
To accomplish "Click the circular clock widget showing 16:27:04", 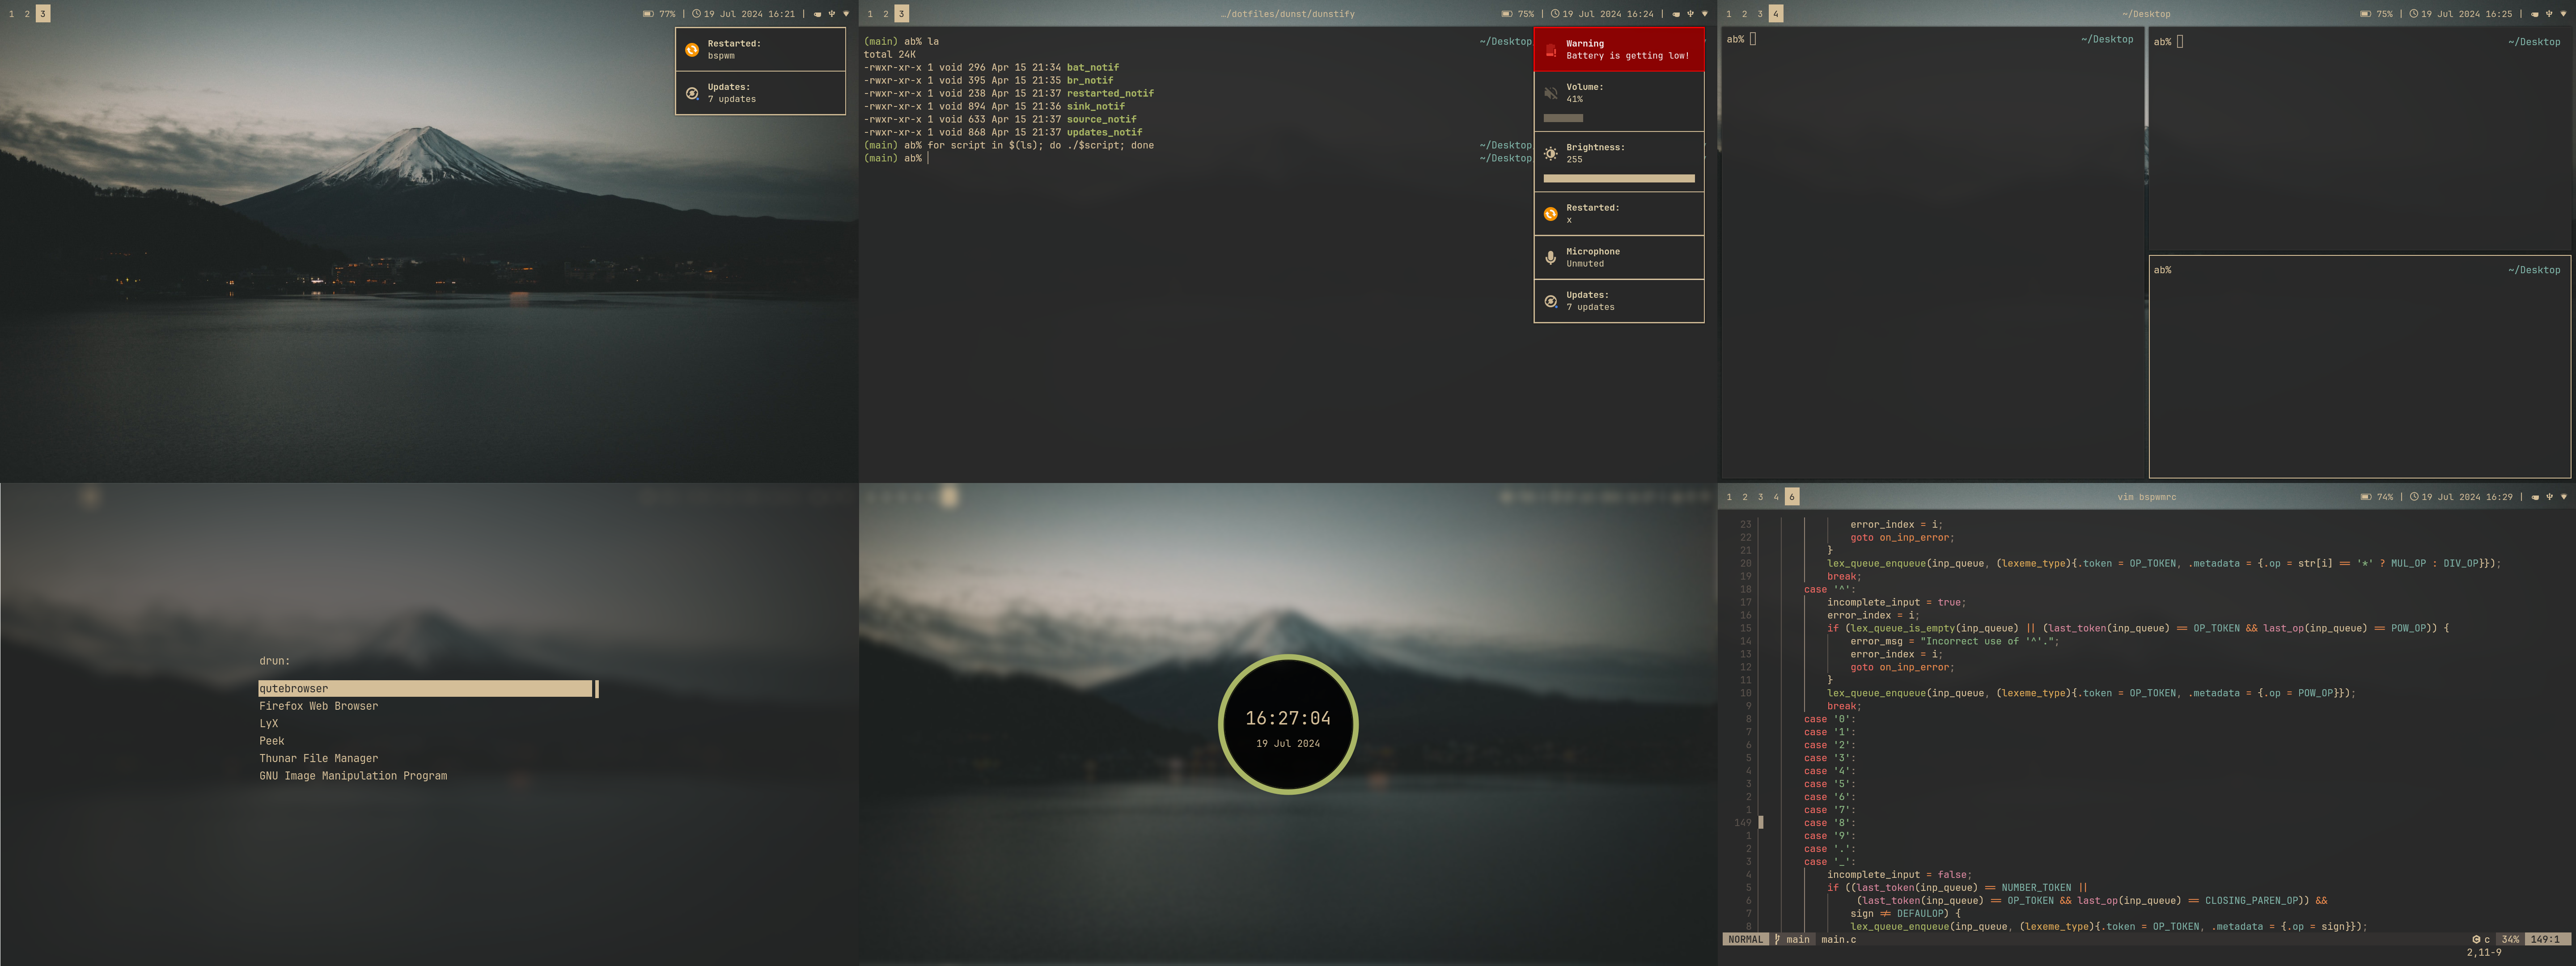I will point(1288,725).
